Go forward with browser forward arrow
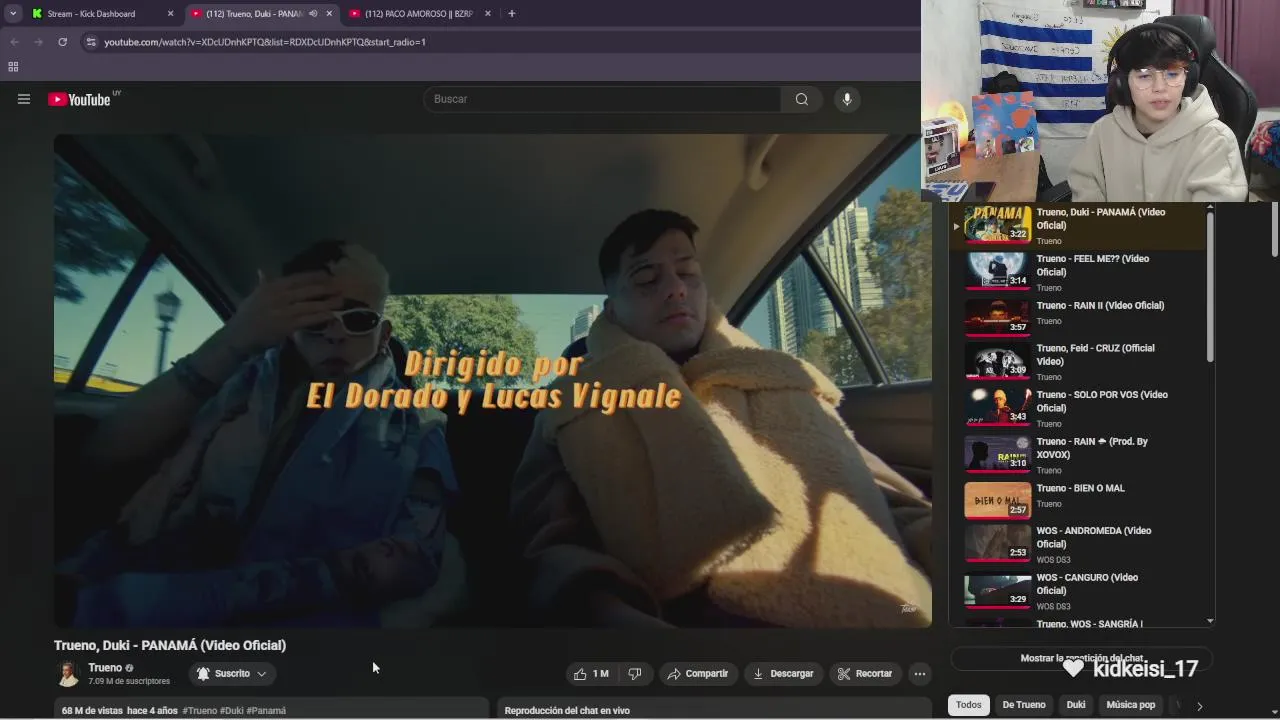1280x720 pixels. coord(38,42)
